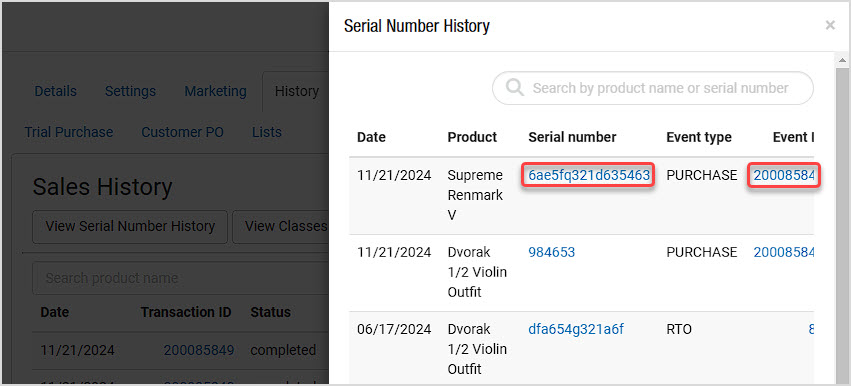The height and width of the screenshot is (386, 851).
Task: Close the Serial Number History dialog
Action: coord(830,25)
